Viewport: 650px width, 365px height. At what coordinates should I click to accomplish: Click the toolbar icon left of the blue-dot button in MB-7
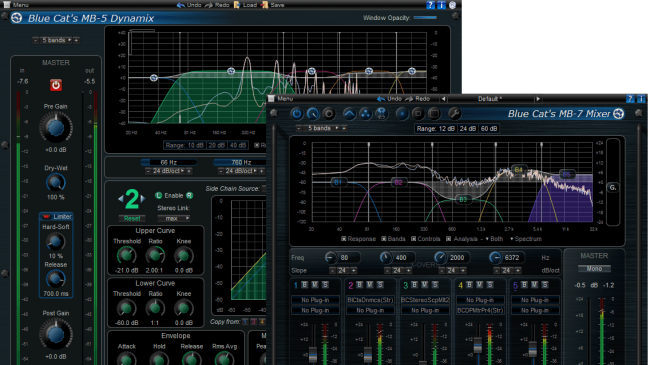[381, 113]
